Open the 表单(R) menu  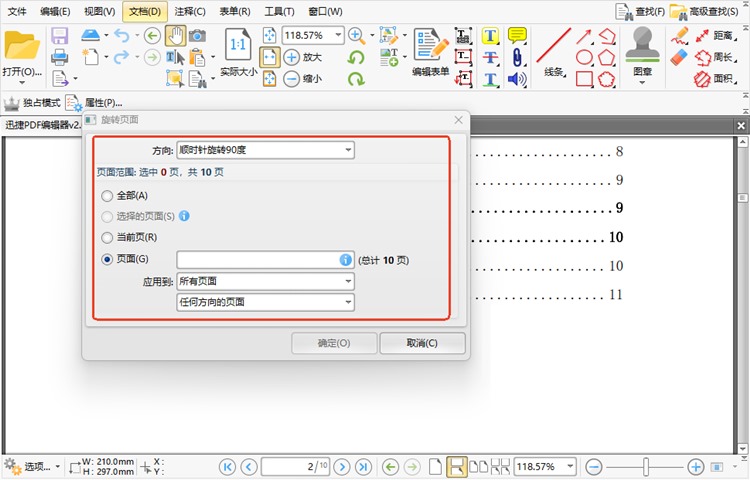click(x=235, y=11)
